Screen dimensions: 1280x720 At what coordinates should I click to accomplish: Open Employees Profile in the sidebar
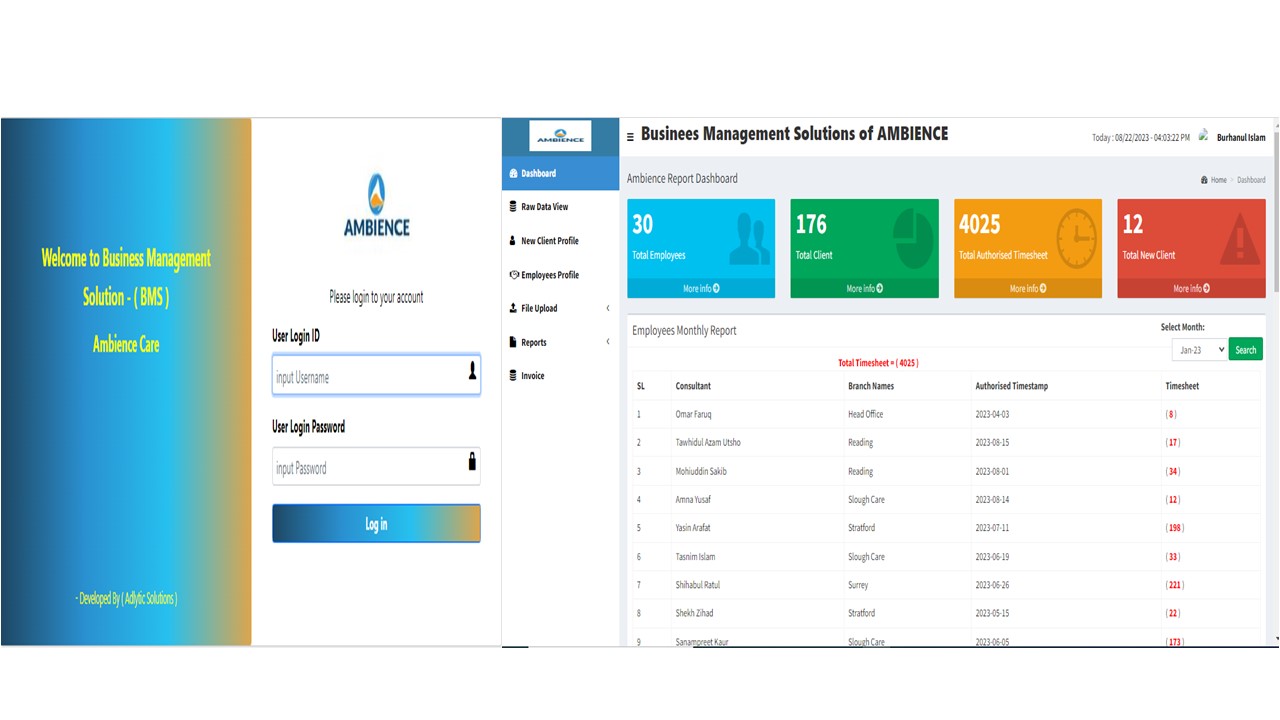tap(549, 275)
